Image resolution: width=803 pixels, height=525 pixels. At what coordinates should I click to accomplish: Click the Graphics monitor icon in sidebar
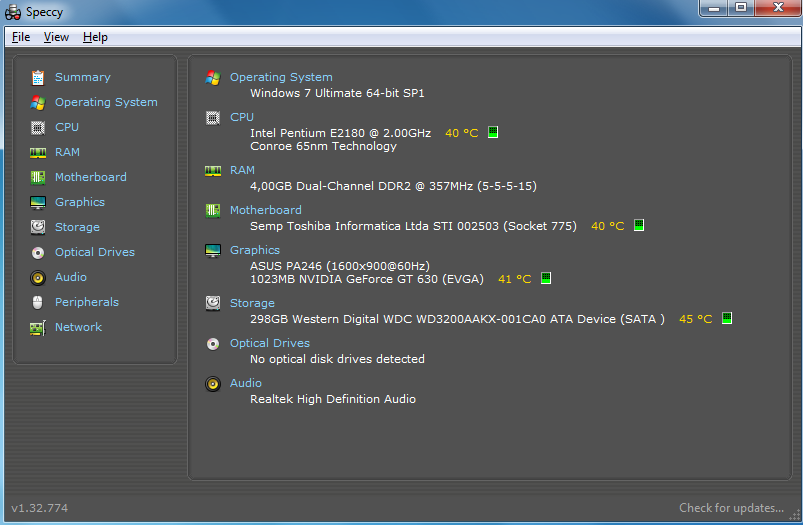[x=38, y=202]
